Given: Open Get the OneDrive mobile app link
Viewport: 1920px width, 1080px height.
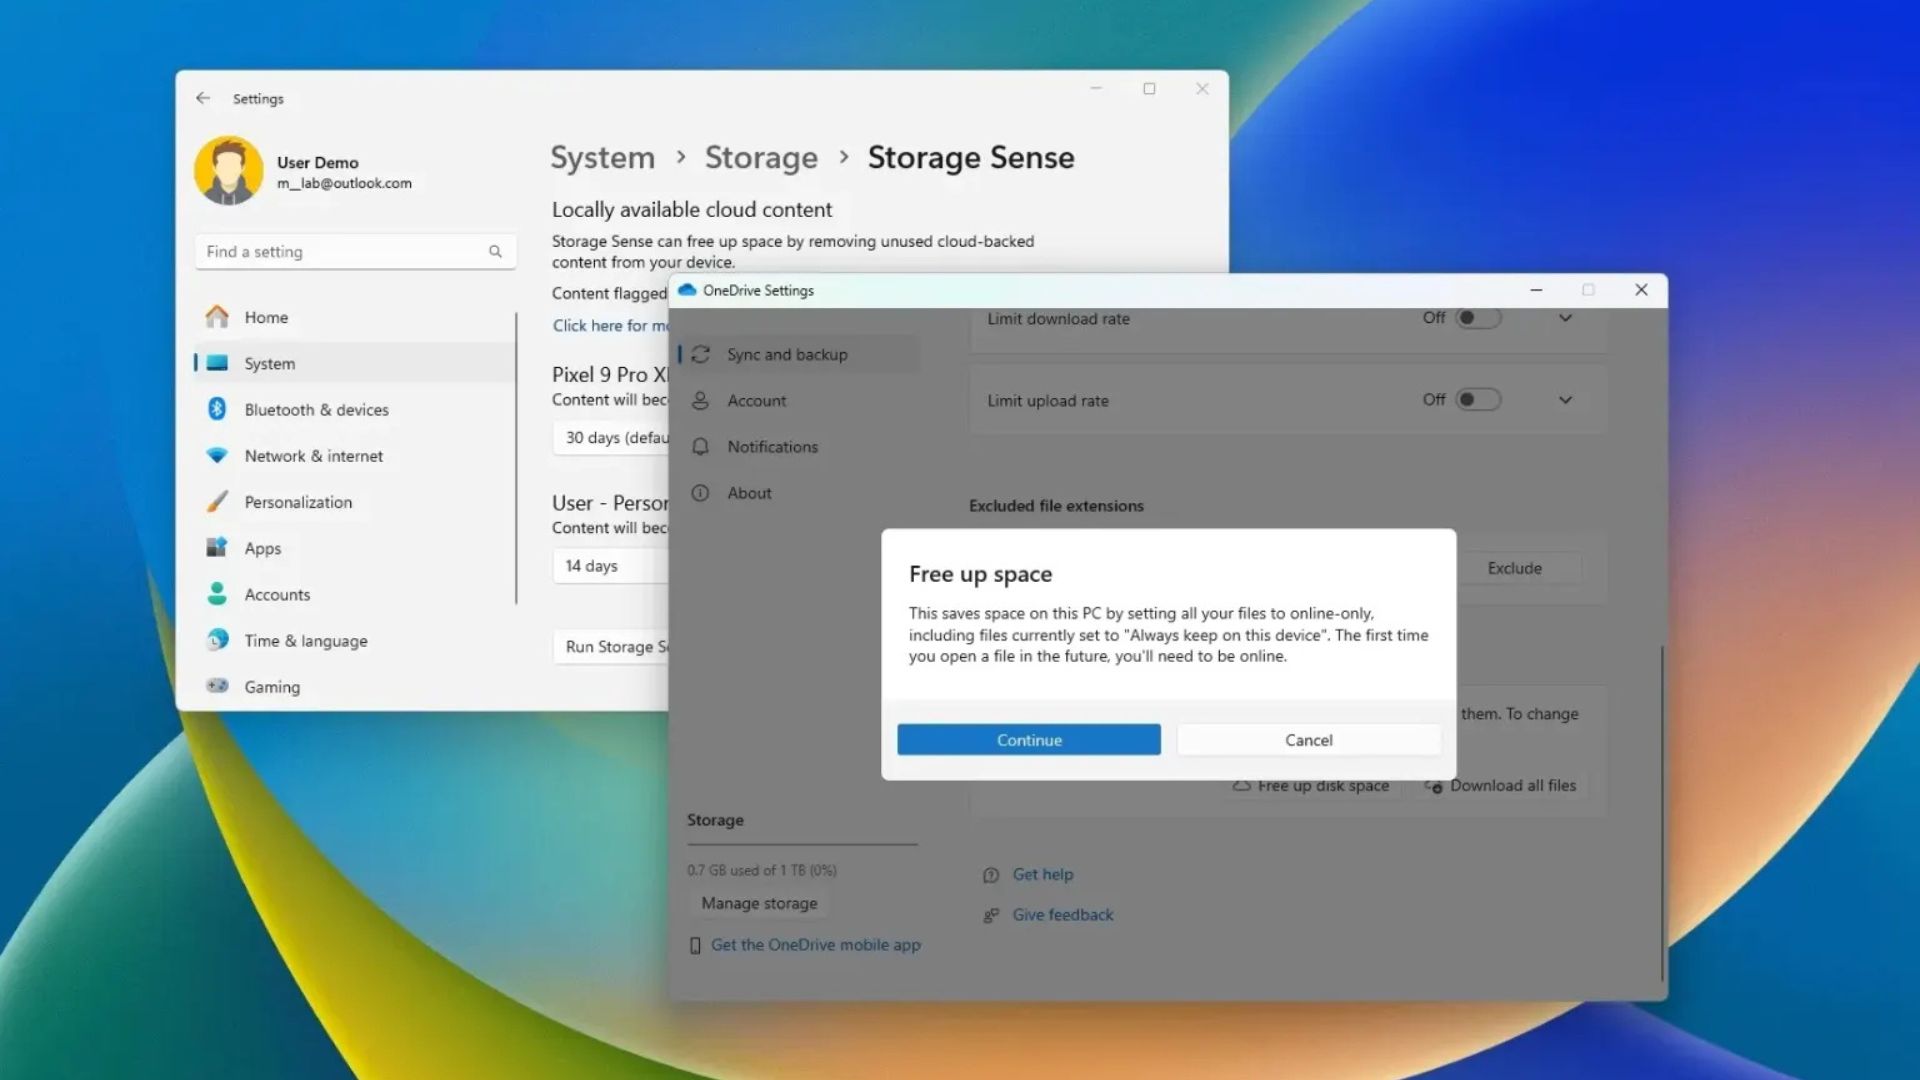Looking at the screenshot, I should tap(815, 944).
